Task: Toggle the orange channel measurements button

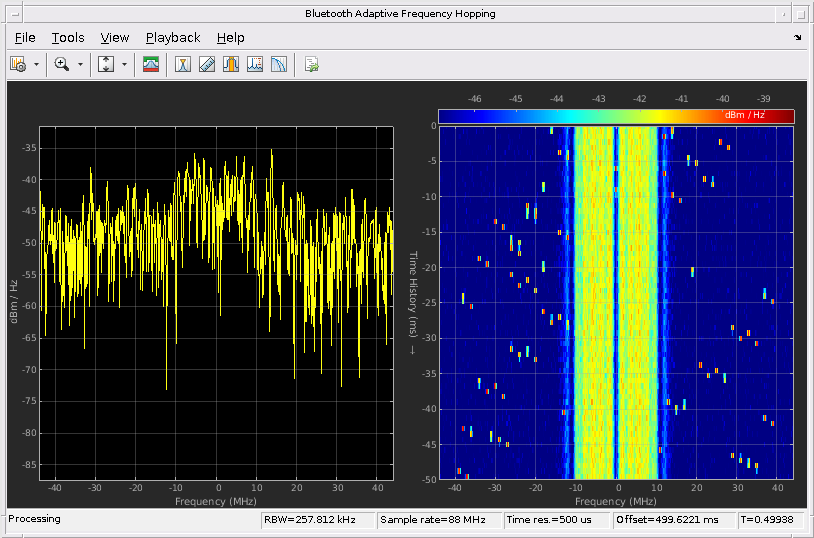Action: (x=231, y=64)
